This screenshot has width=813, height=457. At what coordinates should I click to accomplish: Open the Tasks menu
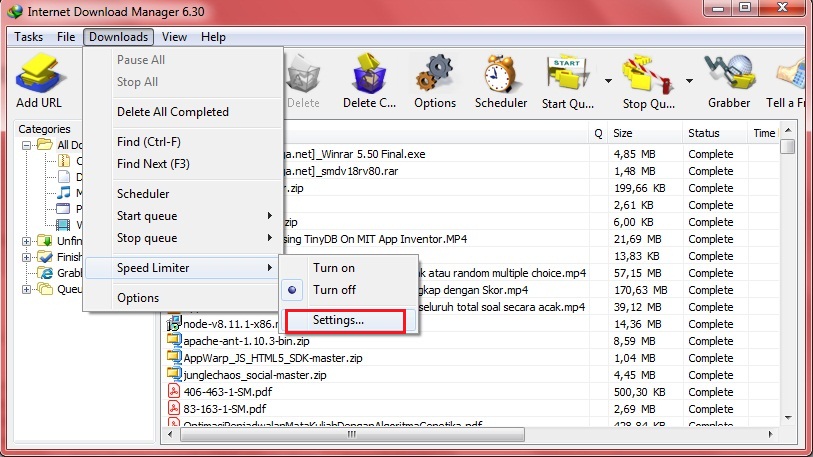click(x=29, y=37)
